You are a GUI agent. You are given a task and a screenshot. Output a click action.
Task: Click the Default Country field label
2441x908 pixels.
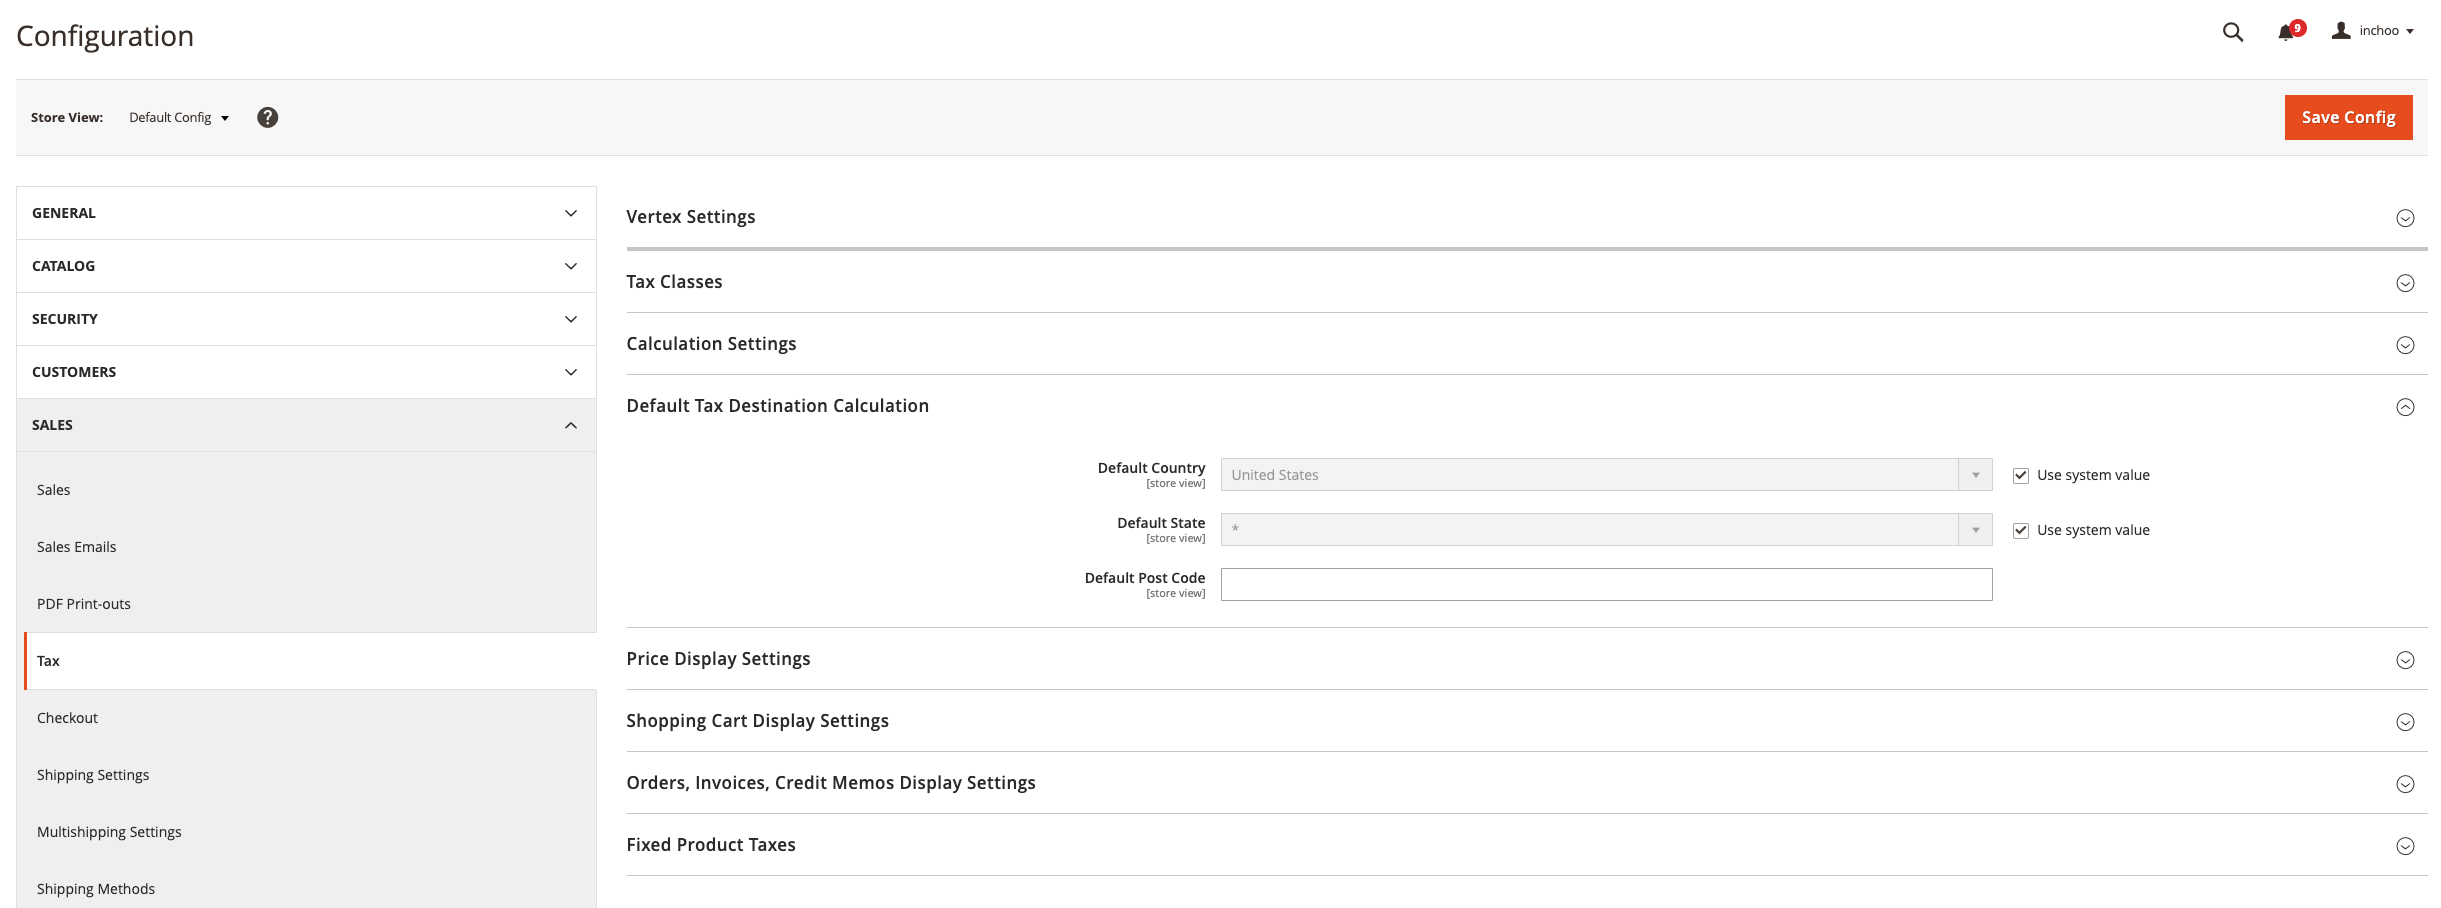tap(1151, 468)
